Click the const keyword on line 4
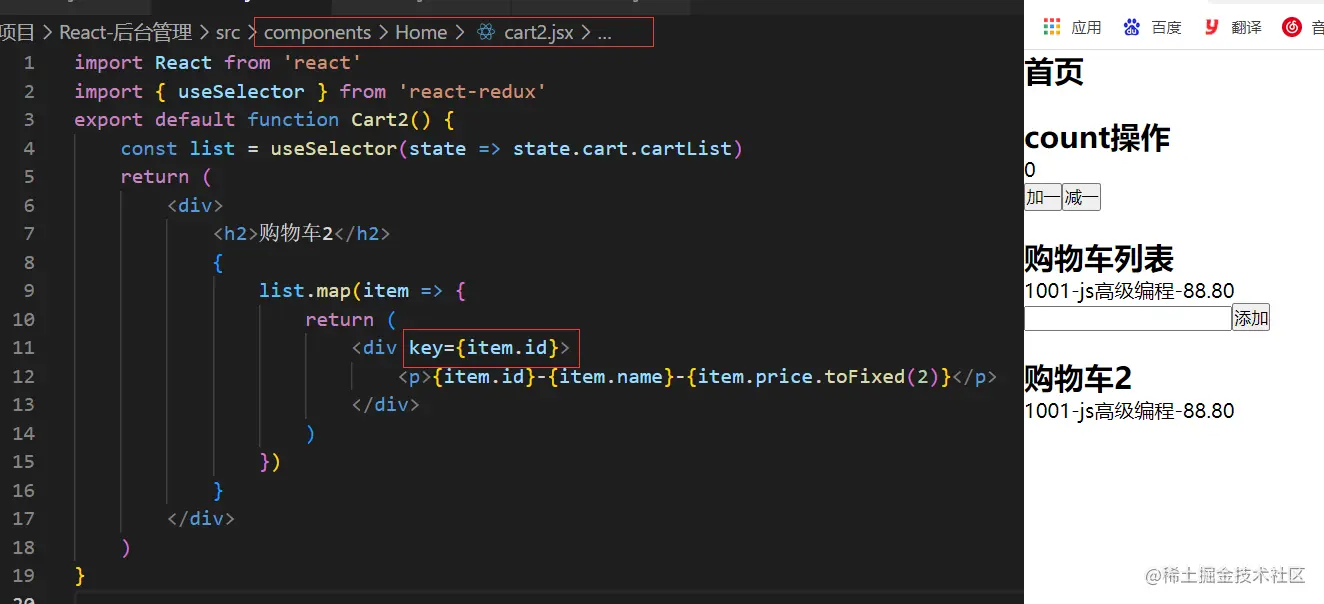1324x604 pixels. (149, 148)
